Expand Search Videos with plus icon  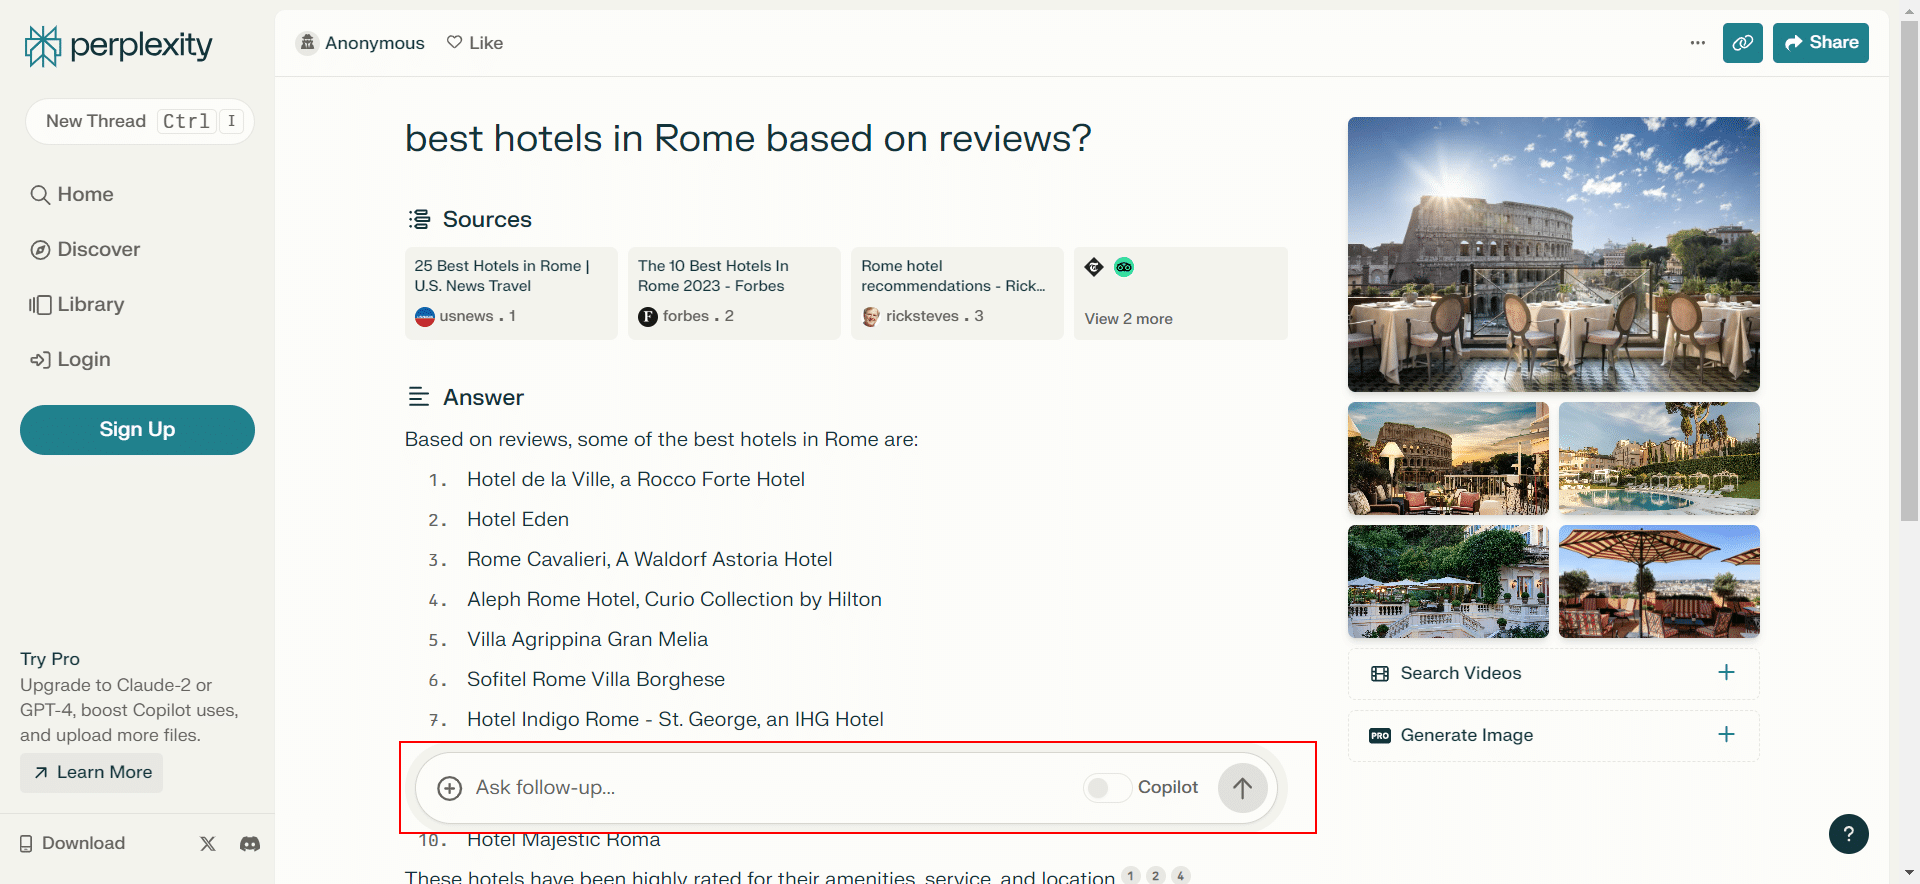point(1726,673)
